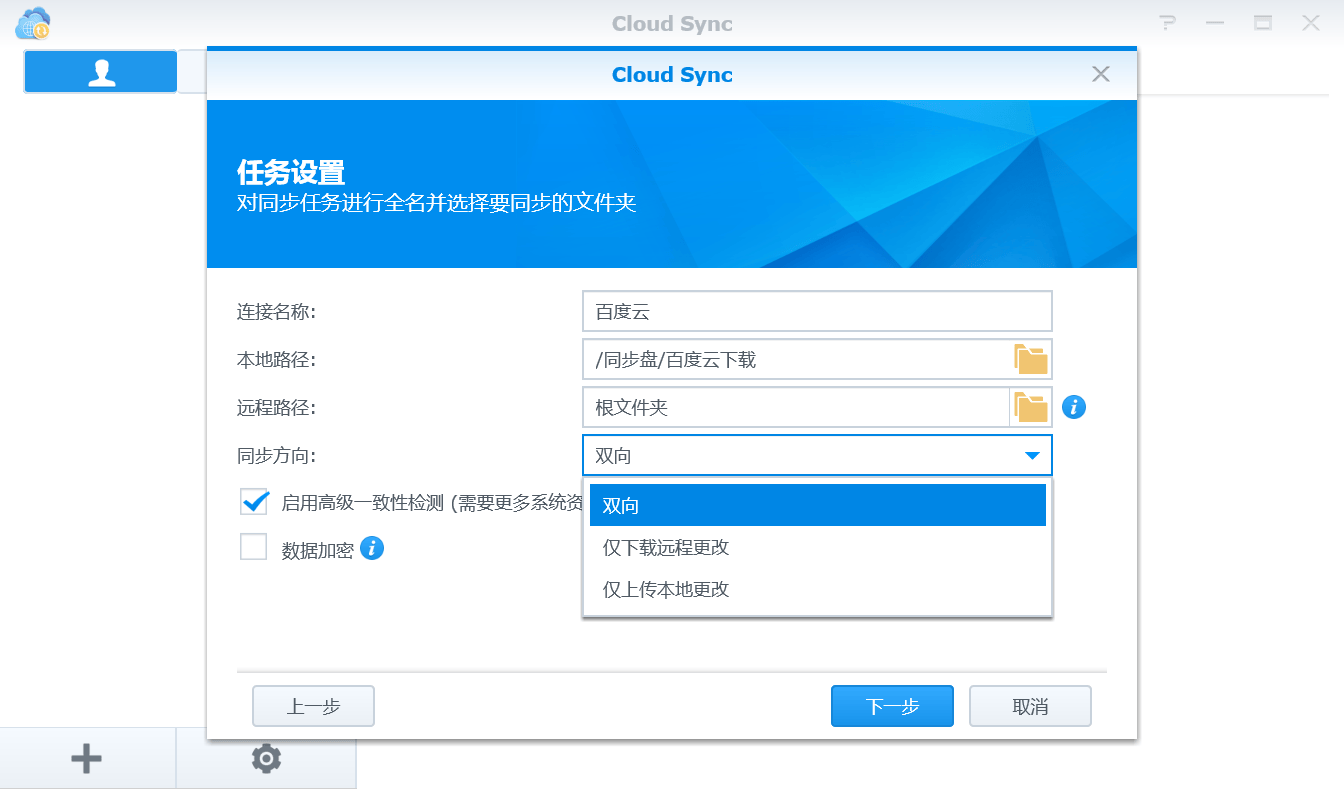
Task: Add a new connection with plus icon
Action: tap(87, 759)
